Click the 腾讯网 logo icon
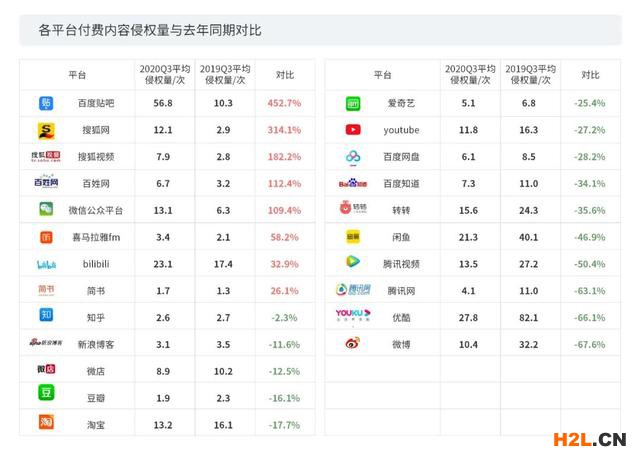Screen dimensions: 640x462 click(x=353, y=289)
